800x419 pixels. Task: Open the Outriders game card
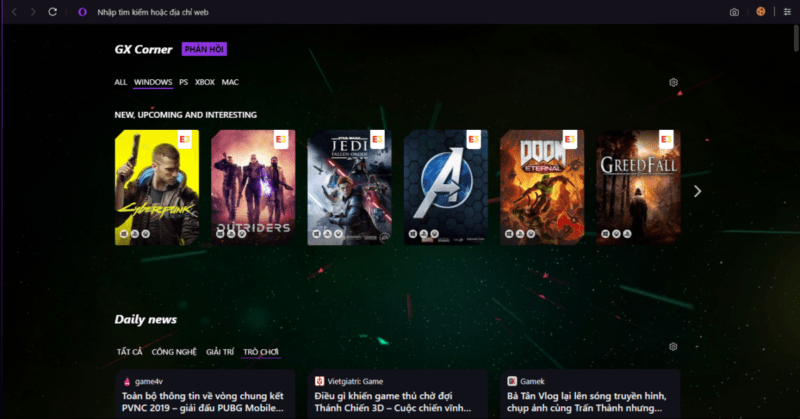tap(253, 187)
